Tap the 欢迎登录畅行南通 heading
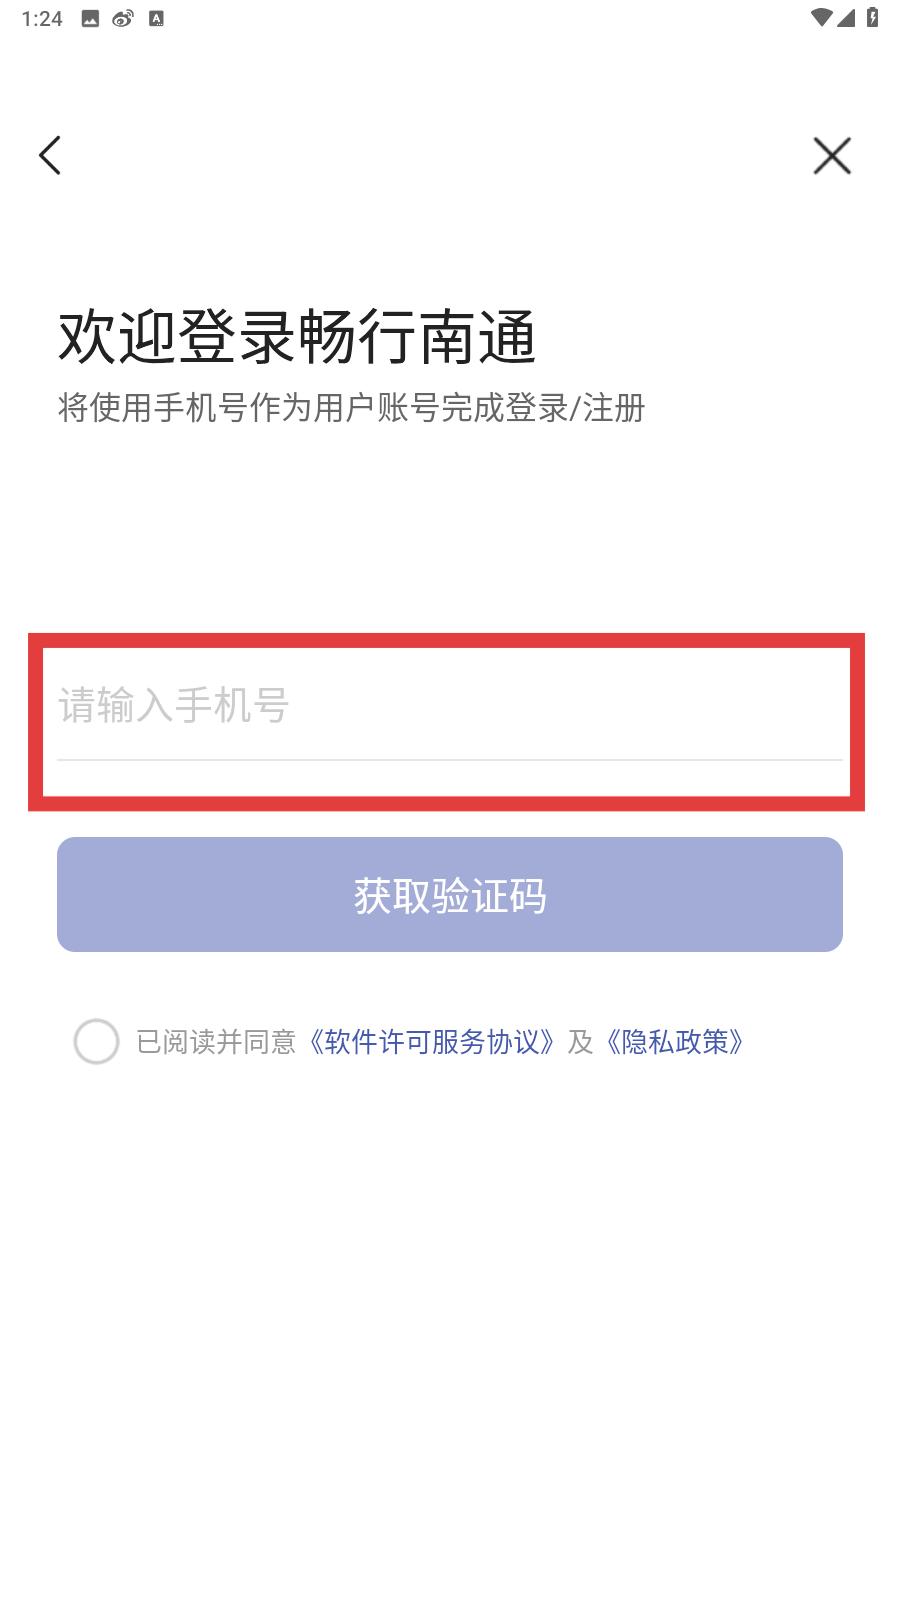 click(297, 337)
